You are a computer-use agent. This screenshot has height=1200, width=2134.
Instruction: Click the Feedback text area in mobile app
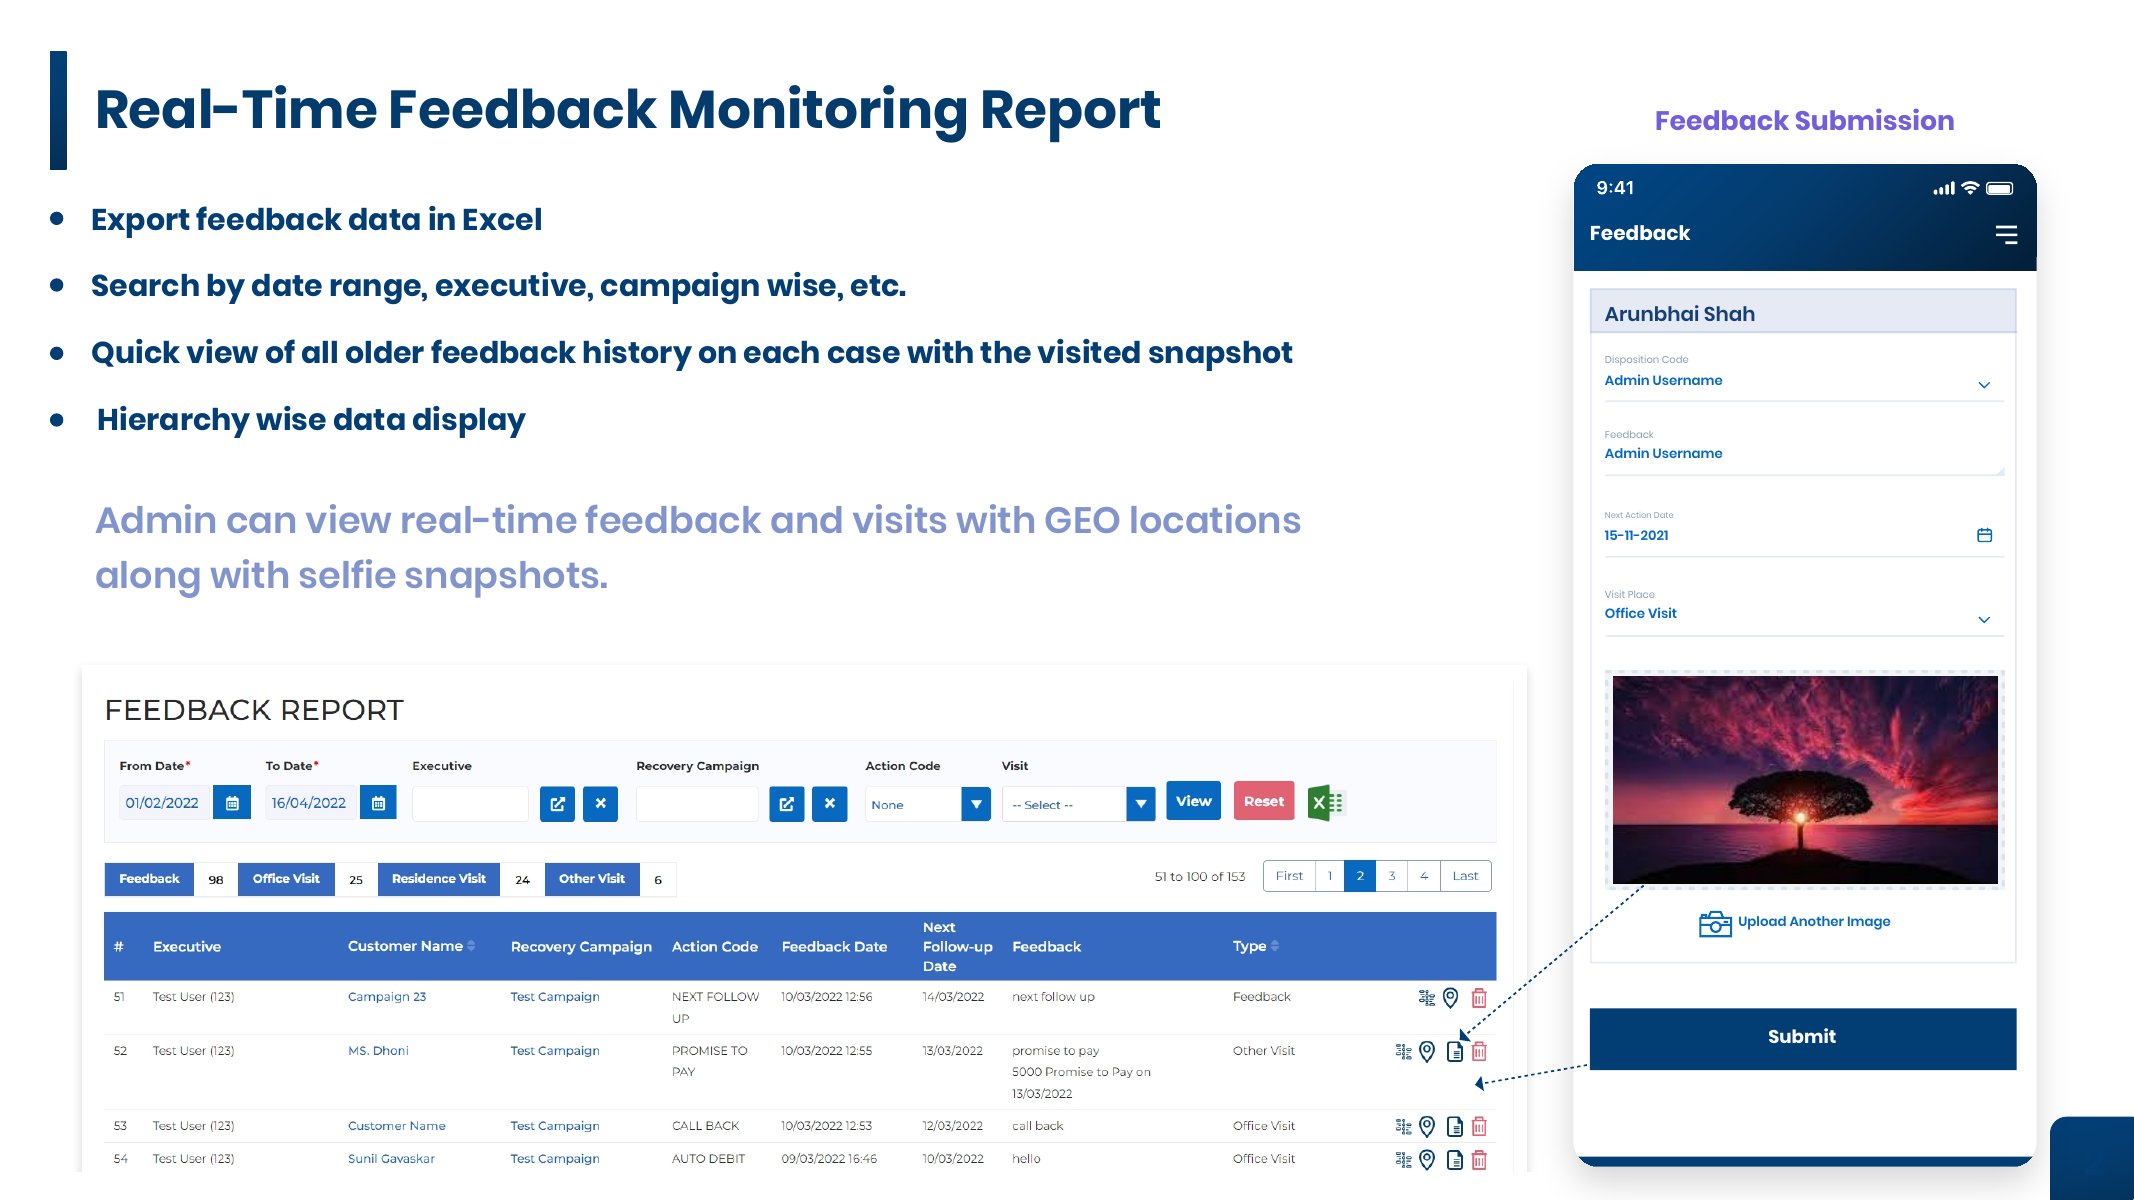point(1803,453)
